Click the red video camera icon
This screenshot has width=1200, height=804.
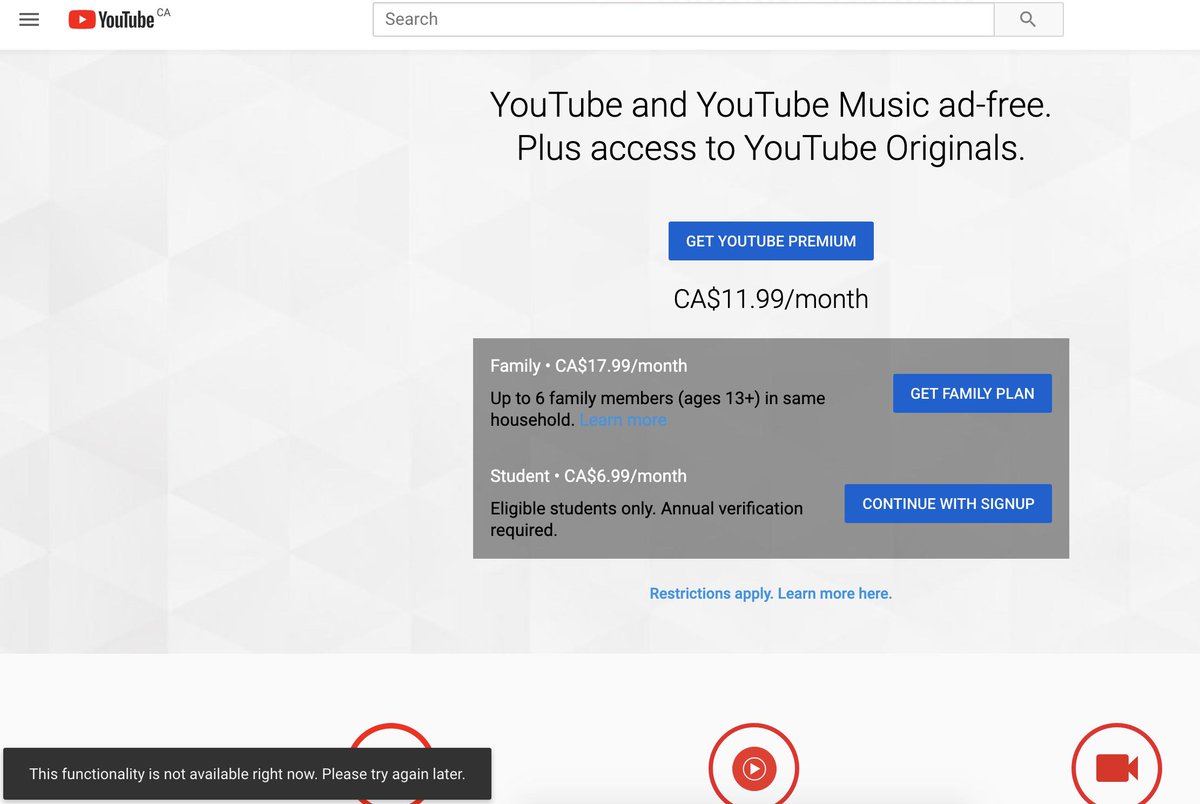pos(1117,768)
